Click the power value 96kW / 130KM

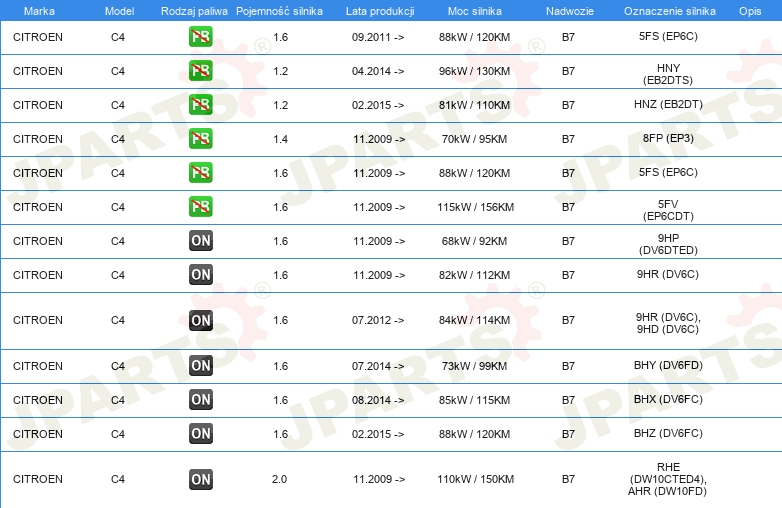pos(474,71)
